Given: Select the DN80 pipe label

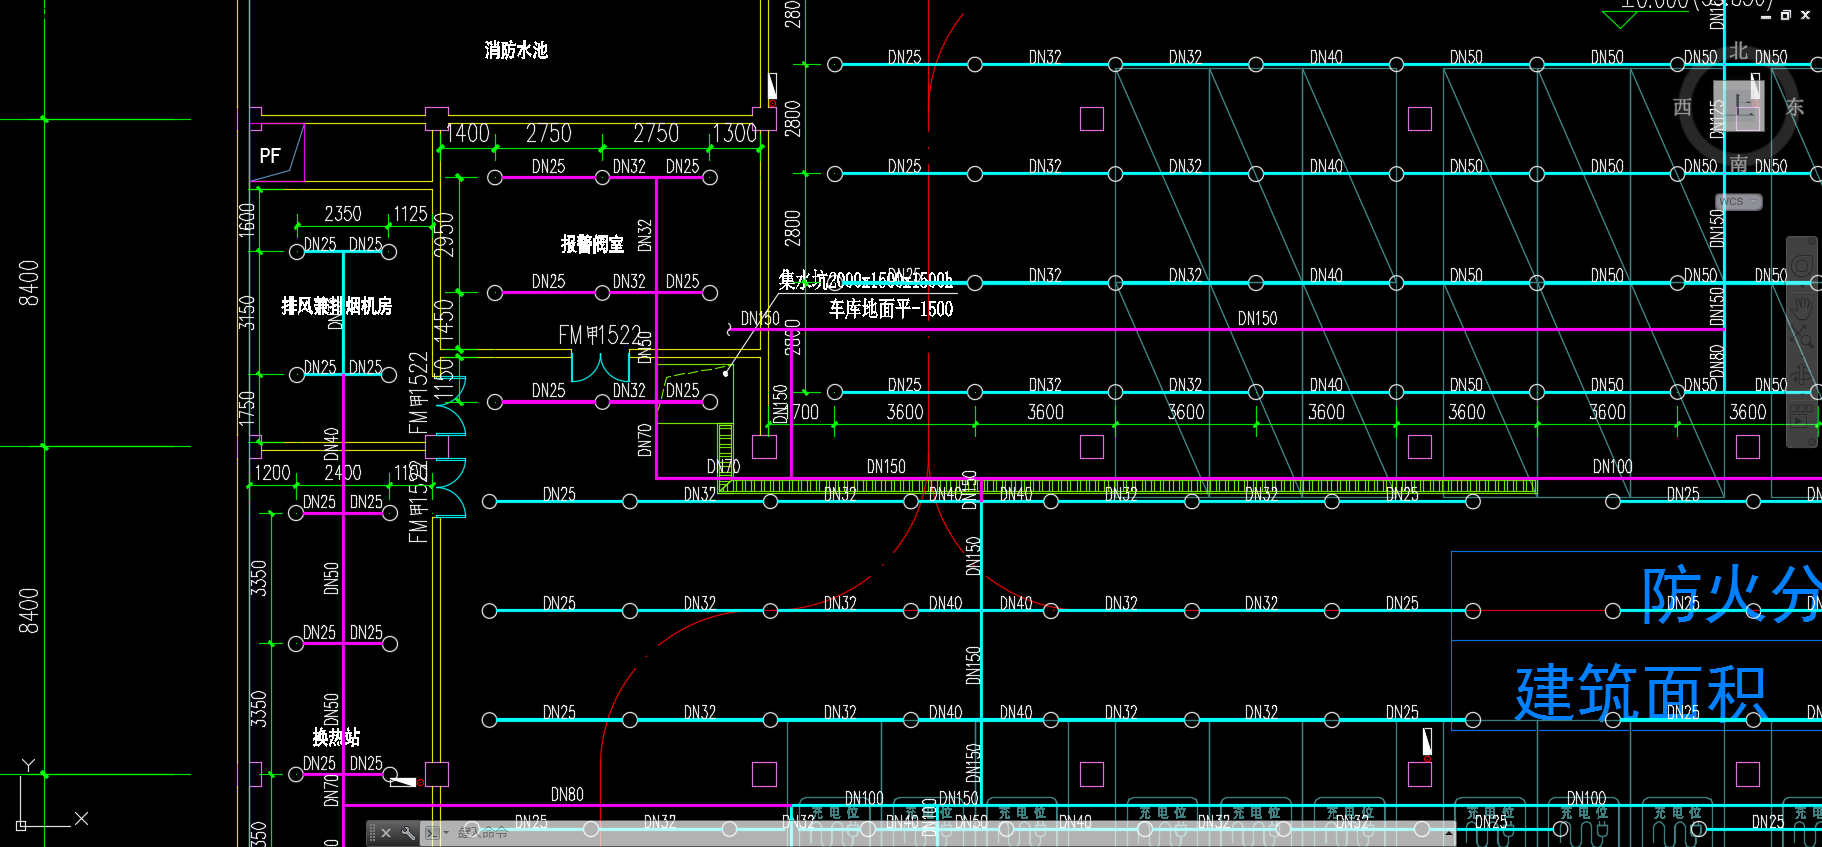Looking at the screenshot, I should pos(567,795).
